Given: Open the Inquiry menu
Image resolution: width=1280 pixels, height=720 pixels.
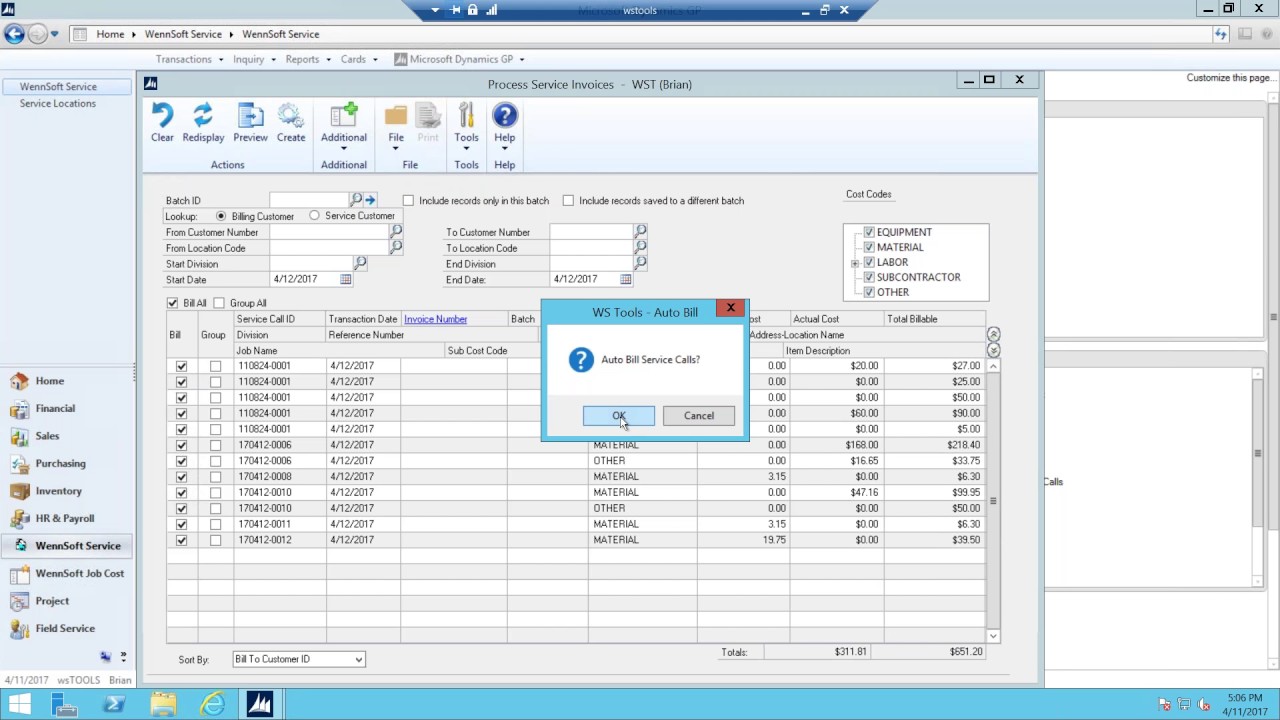Looking at the screenshot, I should point(253,59).
